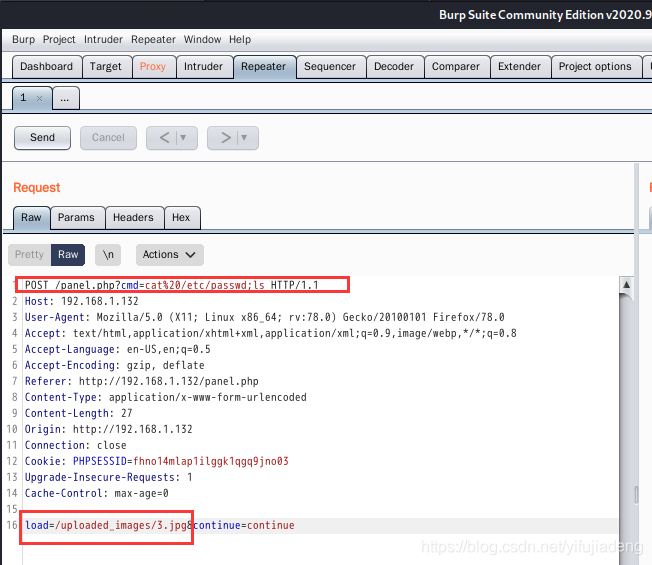
Task: Click the Accept-Encoding header line
Action: point(115,365)
